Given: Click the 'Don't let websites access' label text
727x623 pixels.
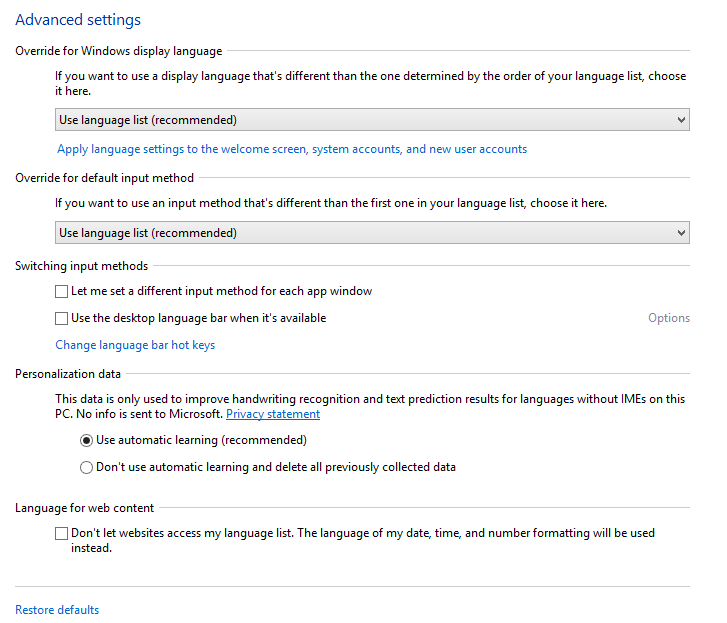Looking at the screenshot, I should [x=363, y=540].
